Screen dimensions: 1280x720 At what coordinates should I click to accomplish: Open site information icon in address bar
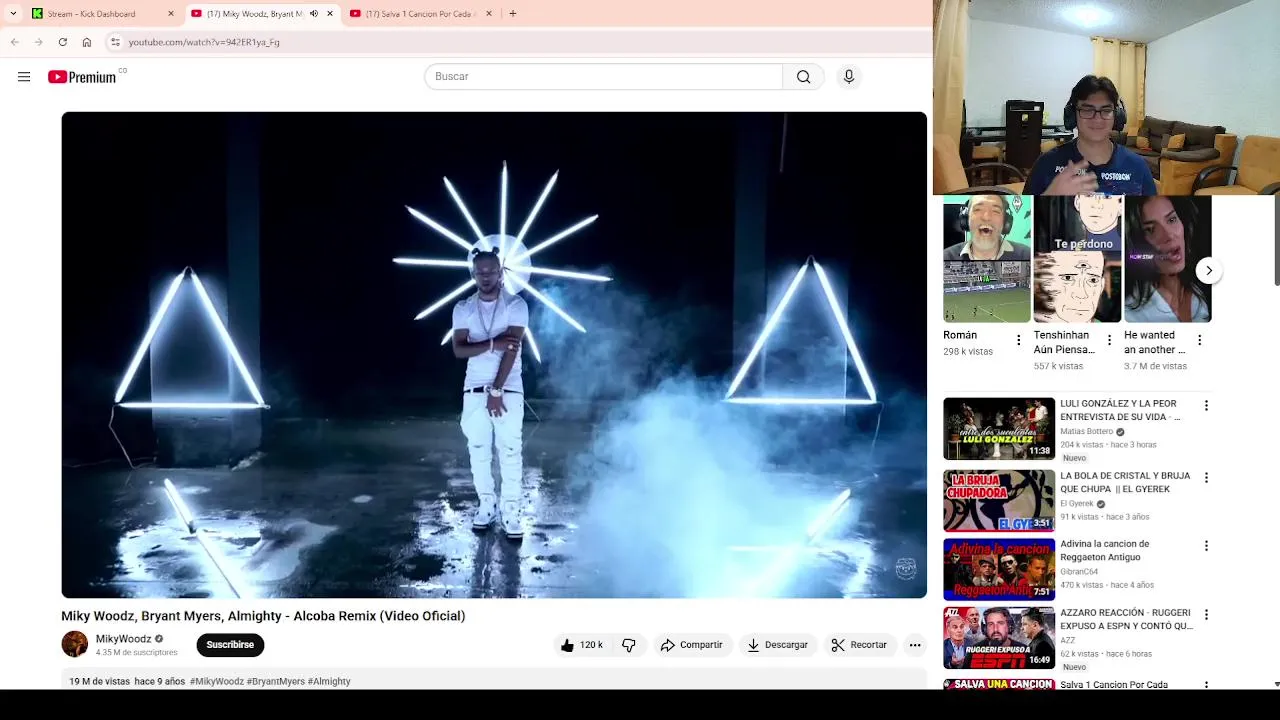tap(115, 42)
